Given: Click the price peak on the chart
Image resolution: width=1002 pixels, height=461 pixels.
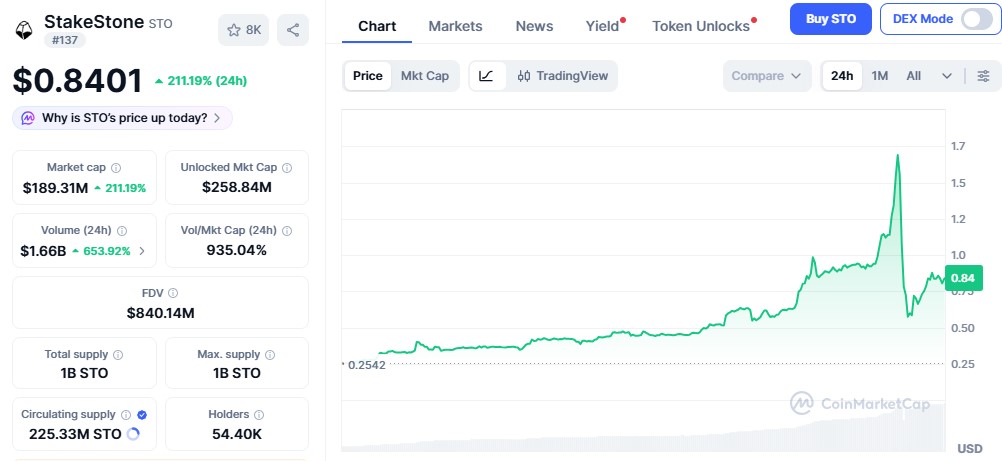Looking at the screenshot, I should click(x=898, y=155).
